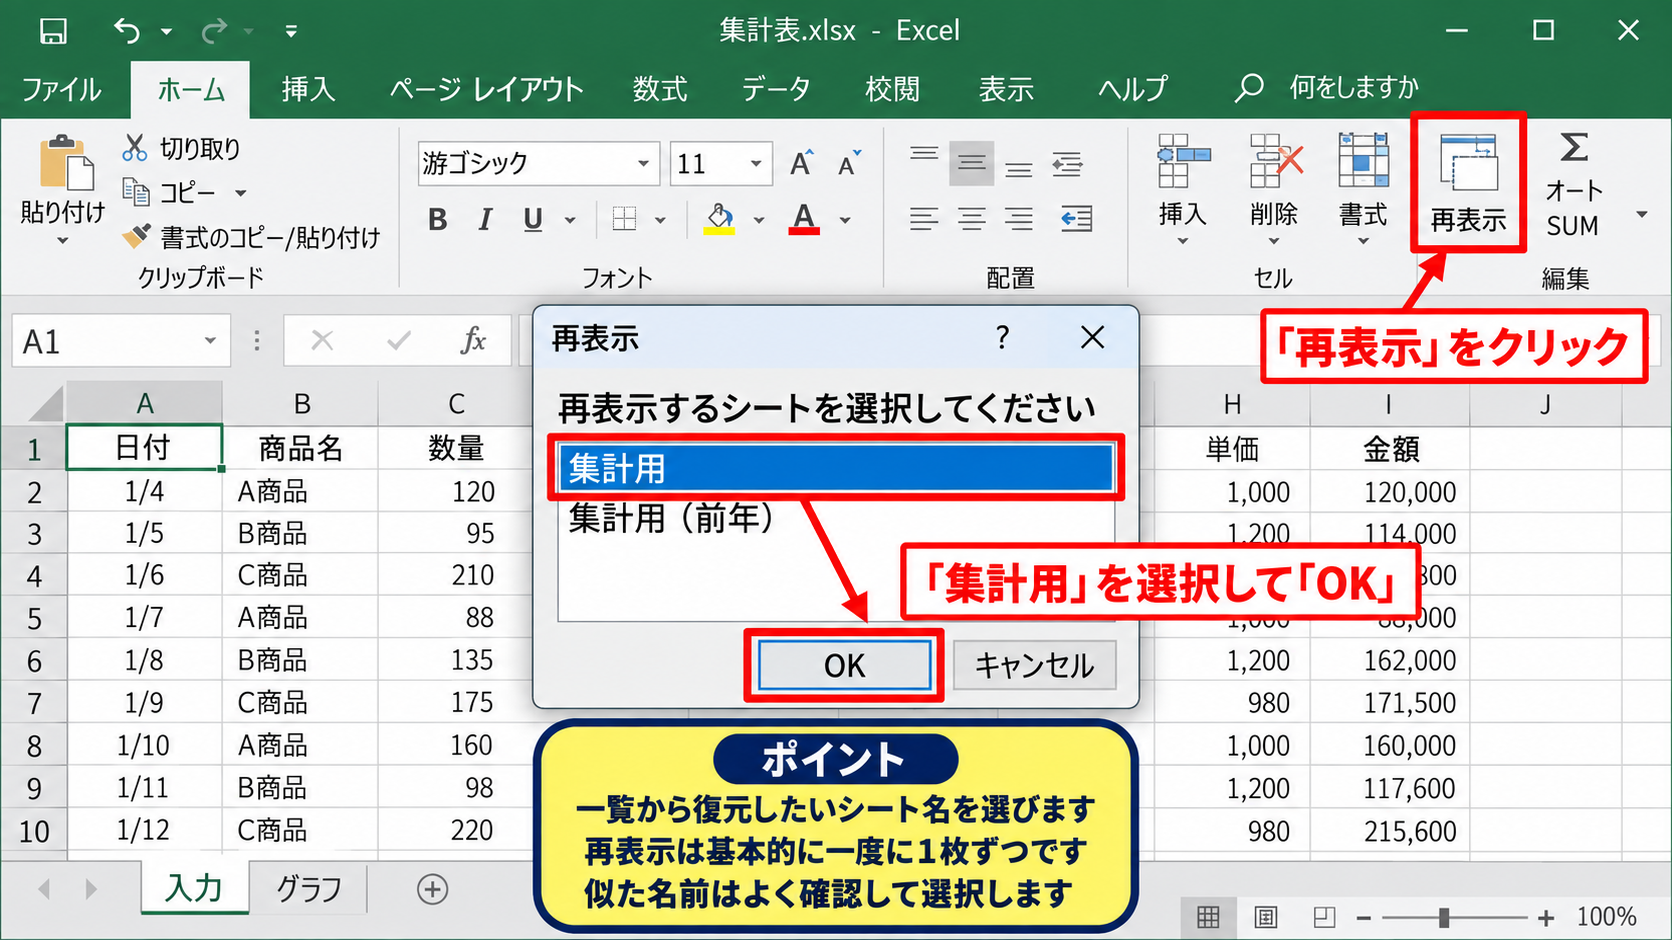1672x940 pixels.
Task: Expand the font color dropdown arrow
Action: pos(845,220)
